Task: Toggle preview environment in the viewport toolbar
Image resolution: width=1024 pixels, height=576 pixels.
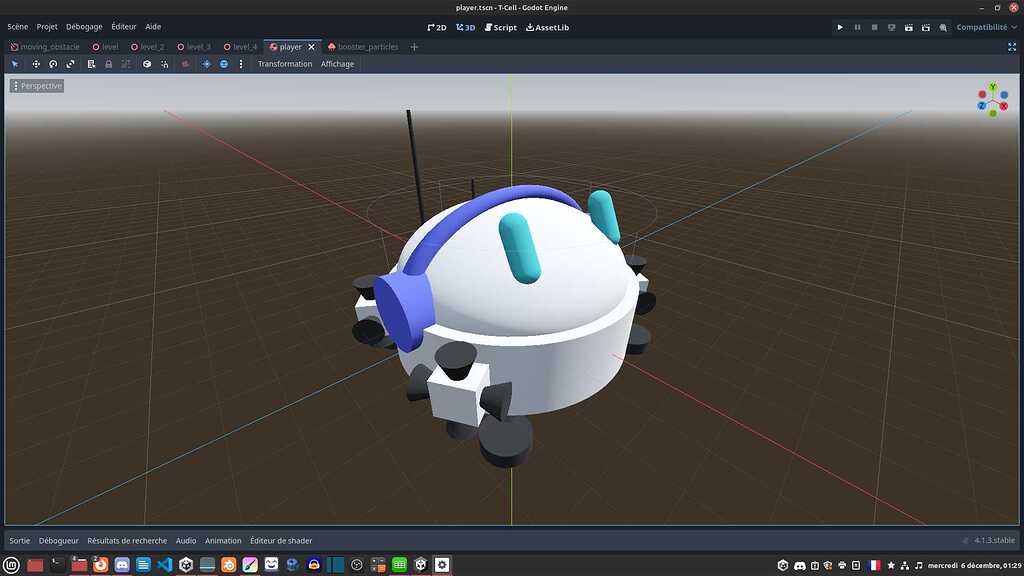Action: [x=223, y=63]
